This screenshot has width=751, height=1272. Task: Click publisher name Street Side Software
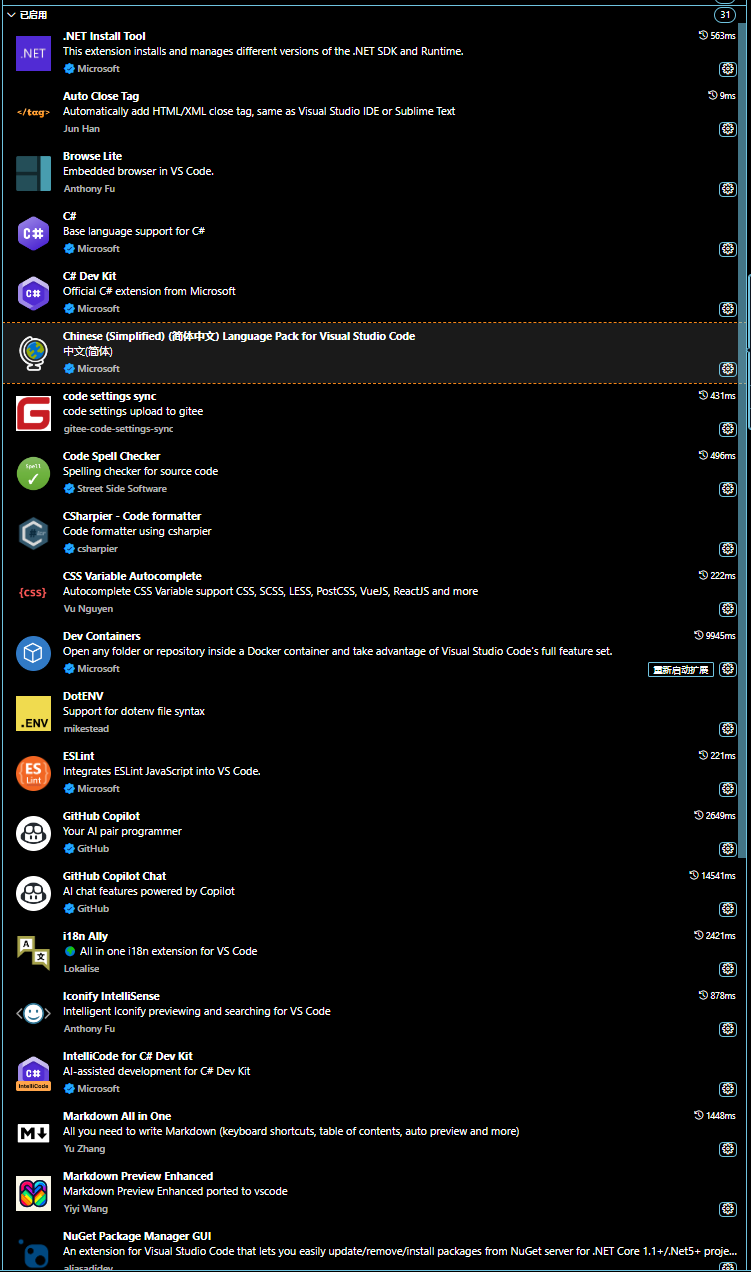[122, 489]
